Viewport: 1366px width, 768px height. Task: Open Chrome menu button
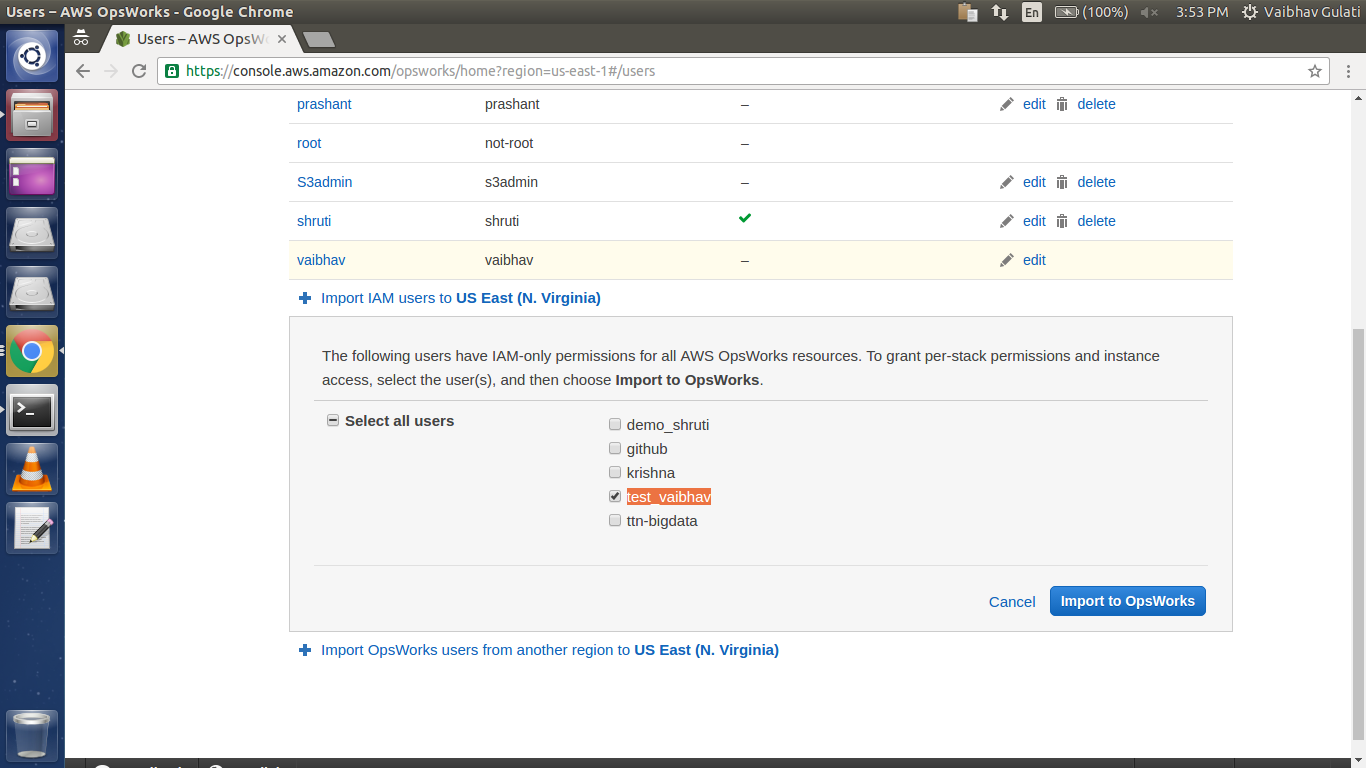[1348, 71]
